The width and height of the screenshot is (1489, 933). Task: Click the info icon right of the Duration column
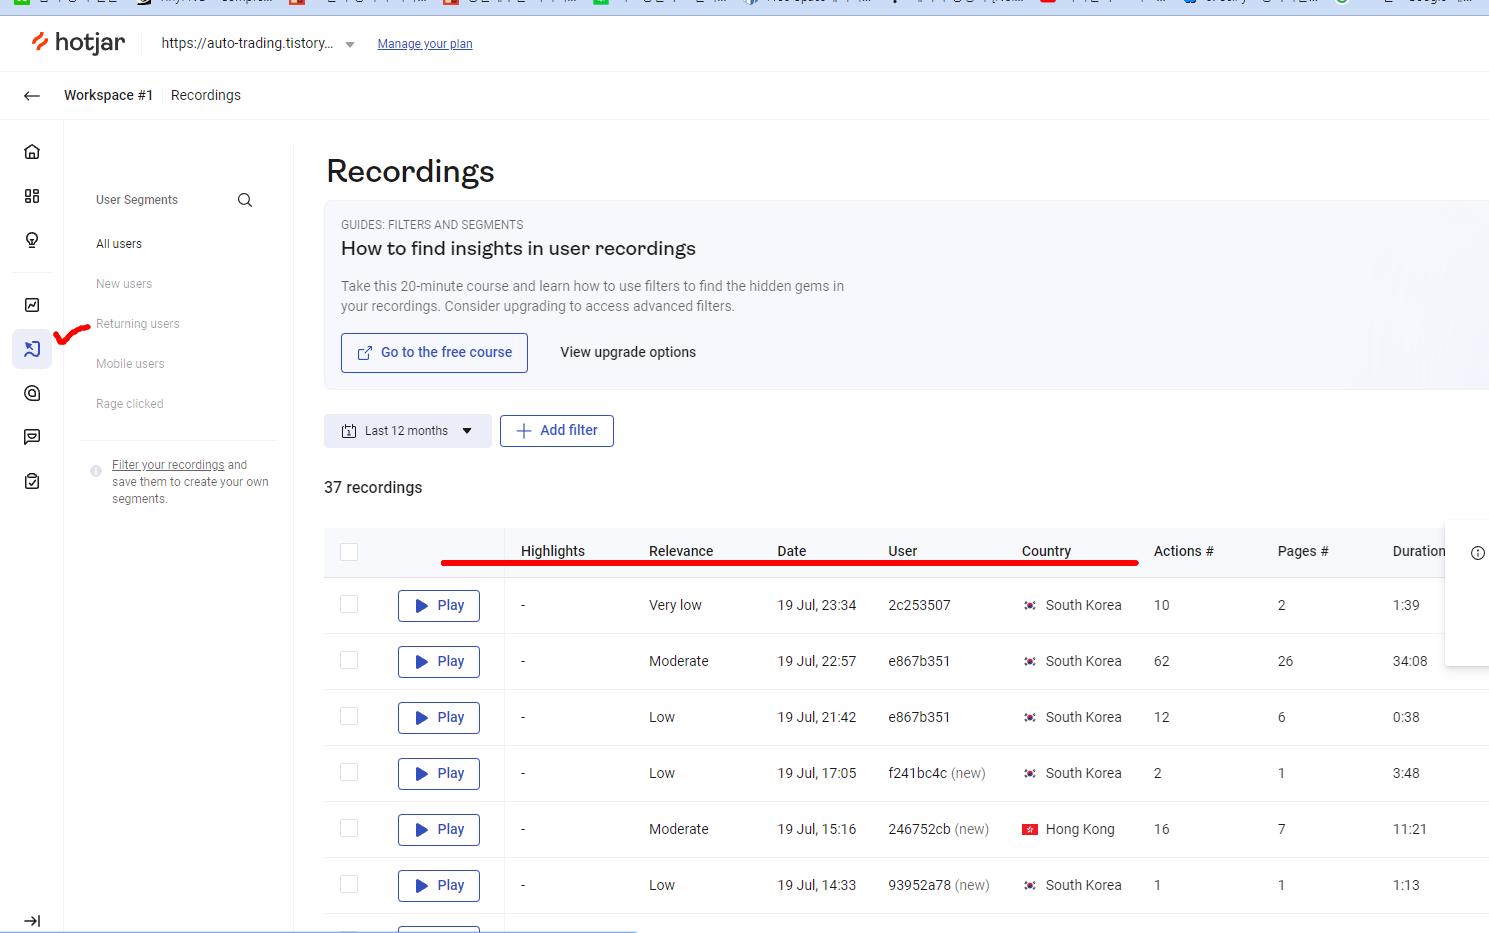click(1478, 553)
